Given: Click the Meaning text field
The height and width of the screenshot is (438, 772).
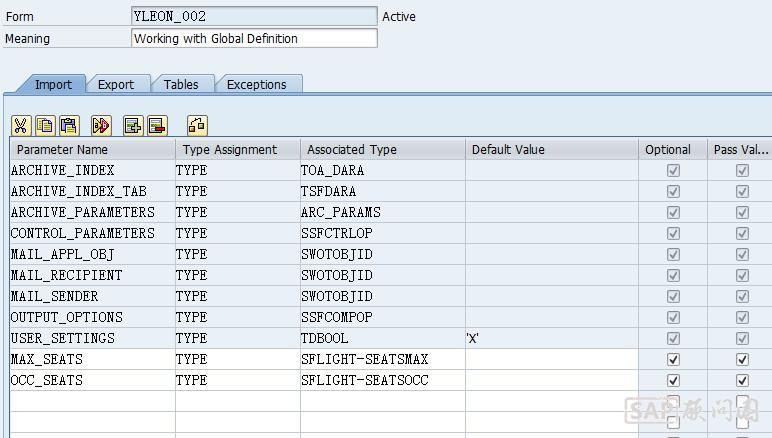Looking at the screenshot, I should click(x=254, y=38).
